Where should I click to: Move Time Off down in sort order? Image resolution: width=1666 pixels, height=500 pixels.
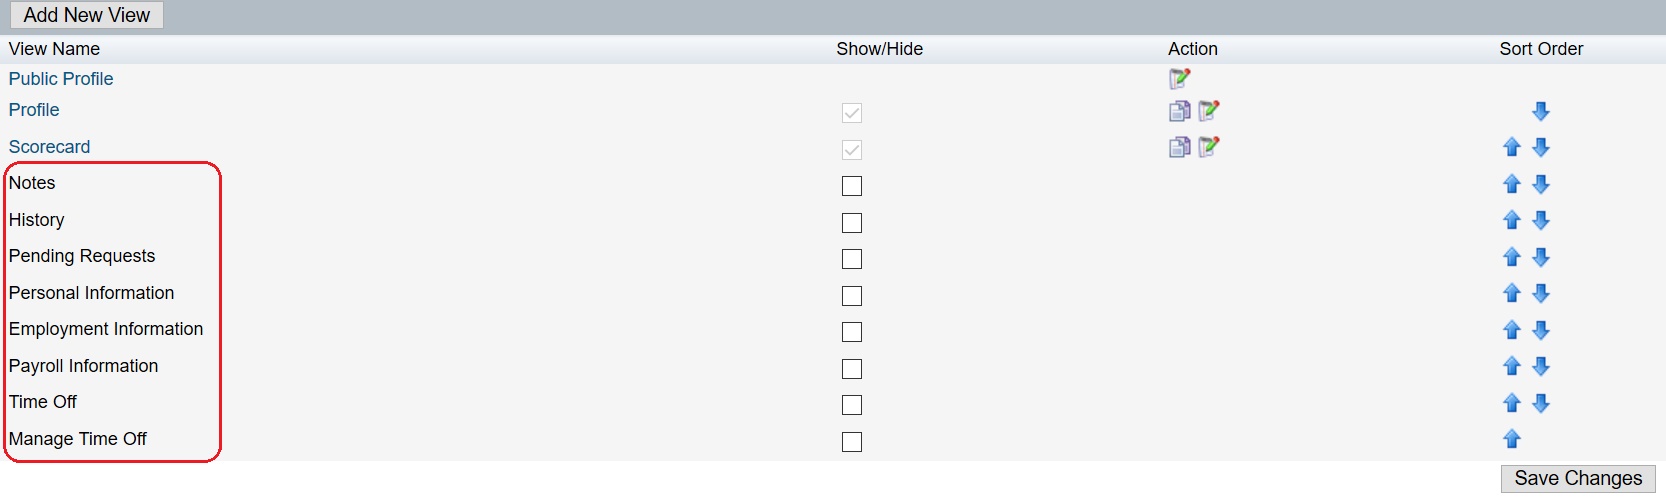click(x=1541, y=403)
